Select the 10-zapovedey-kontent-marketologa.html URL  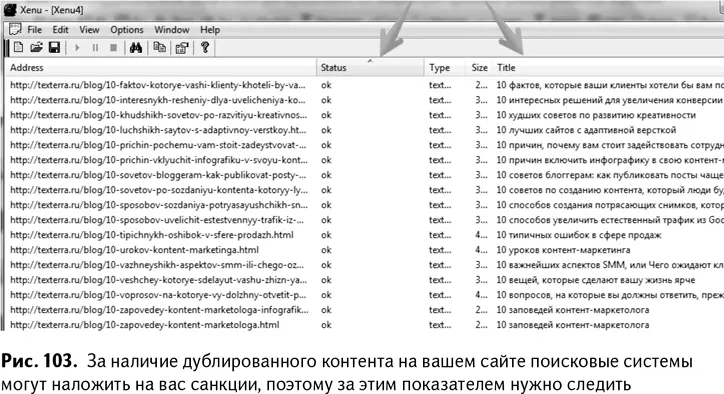(145, 325)
